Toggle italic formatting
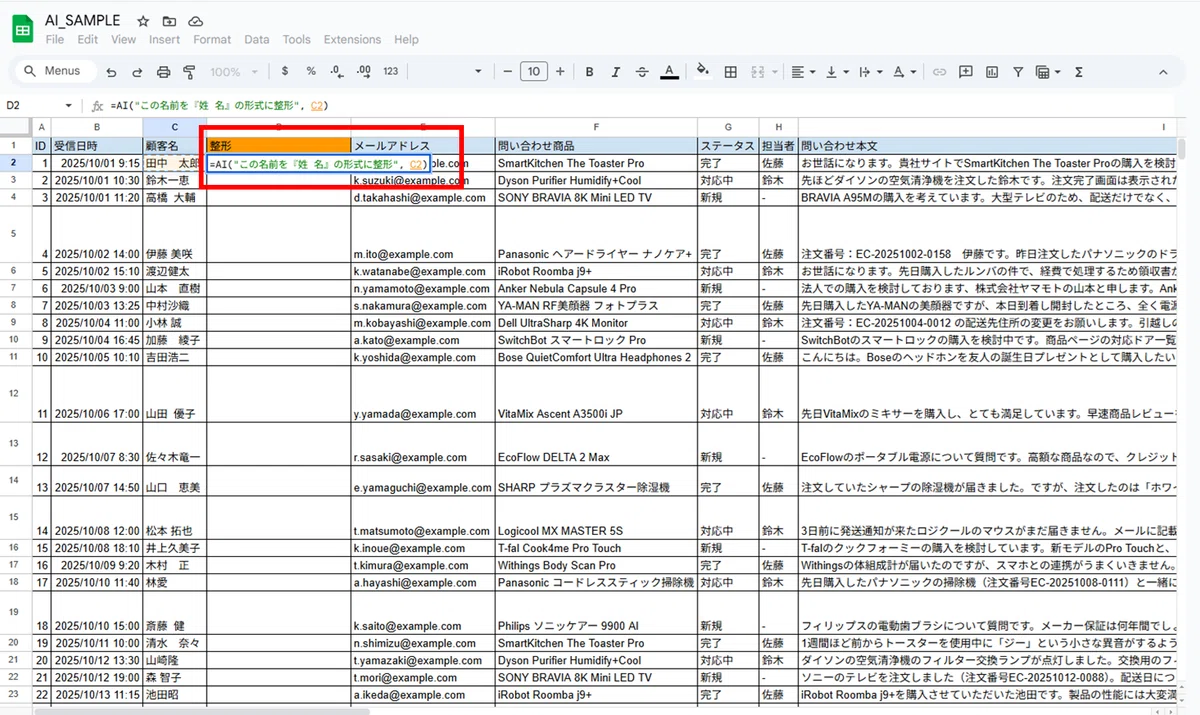This screenshot has height=715, width=1200. 615,72
